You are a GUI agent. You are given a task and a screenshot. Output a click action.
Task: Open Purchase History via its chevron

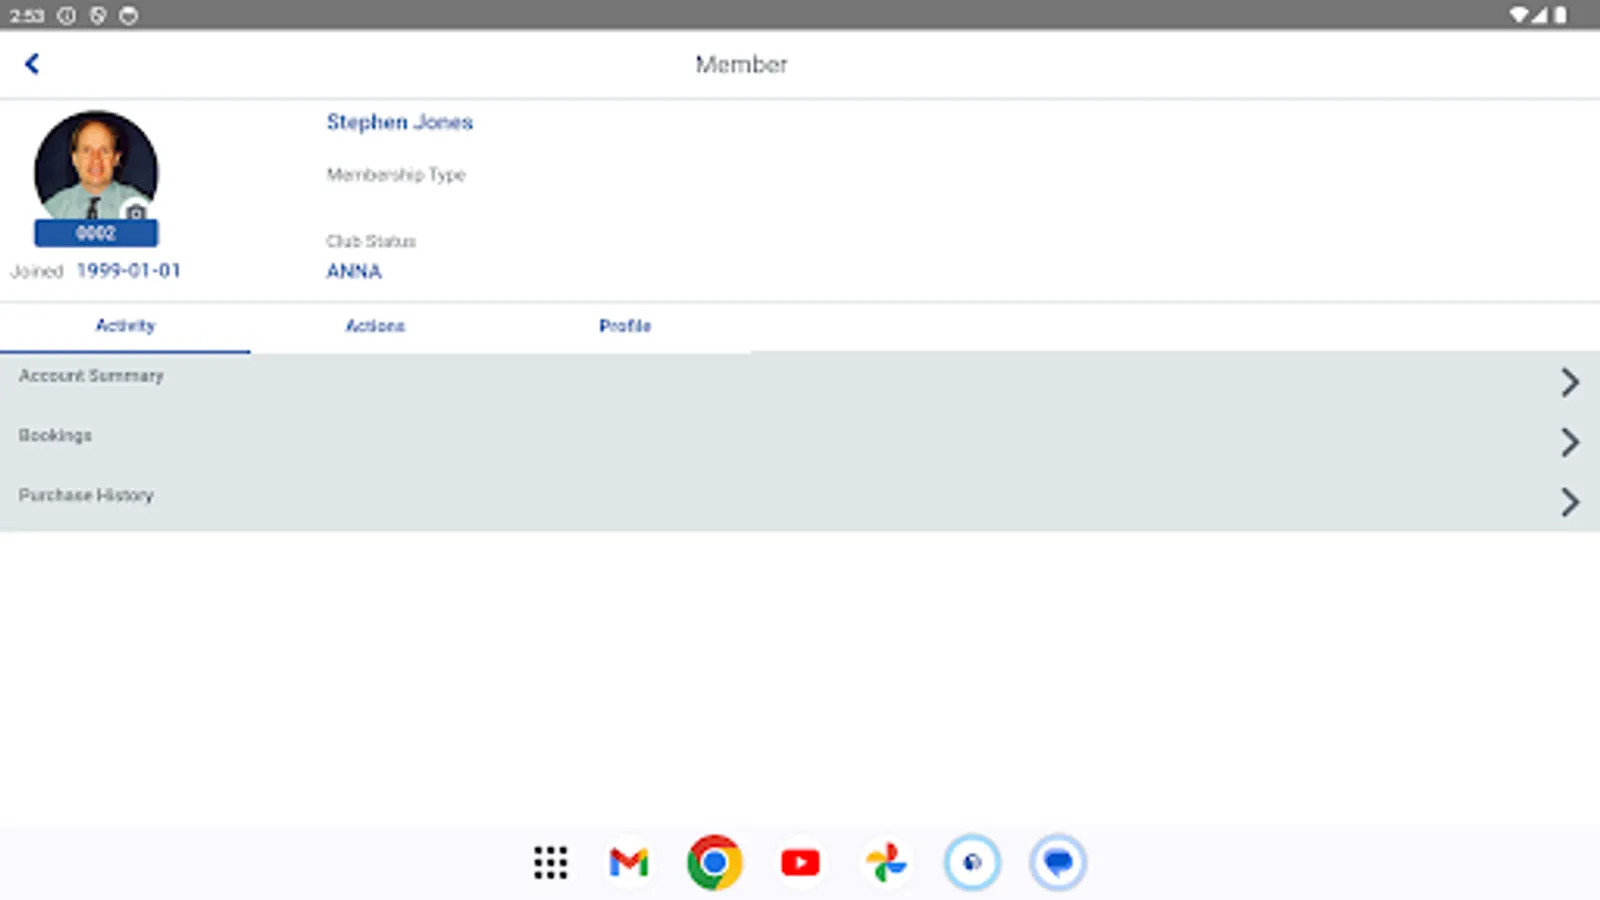tap(1568, 502)
